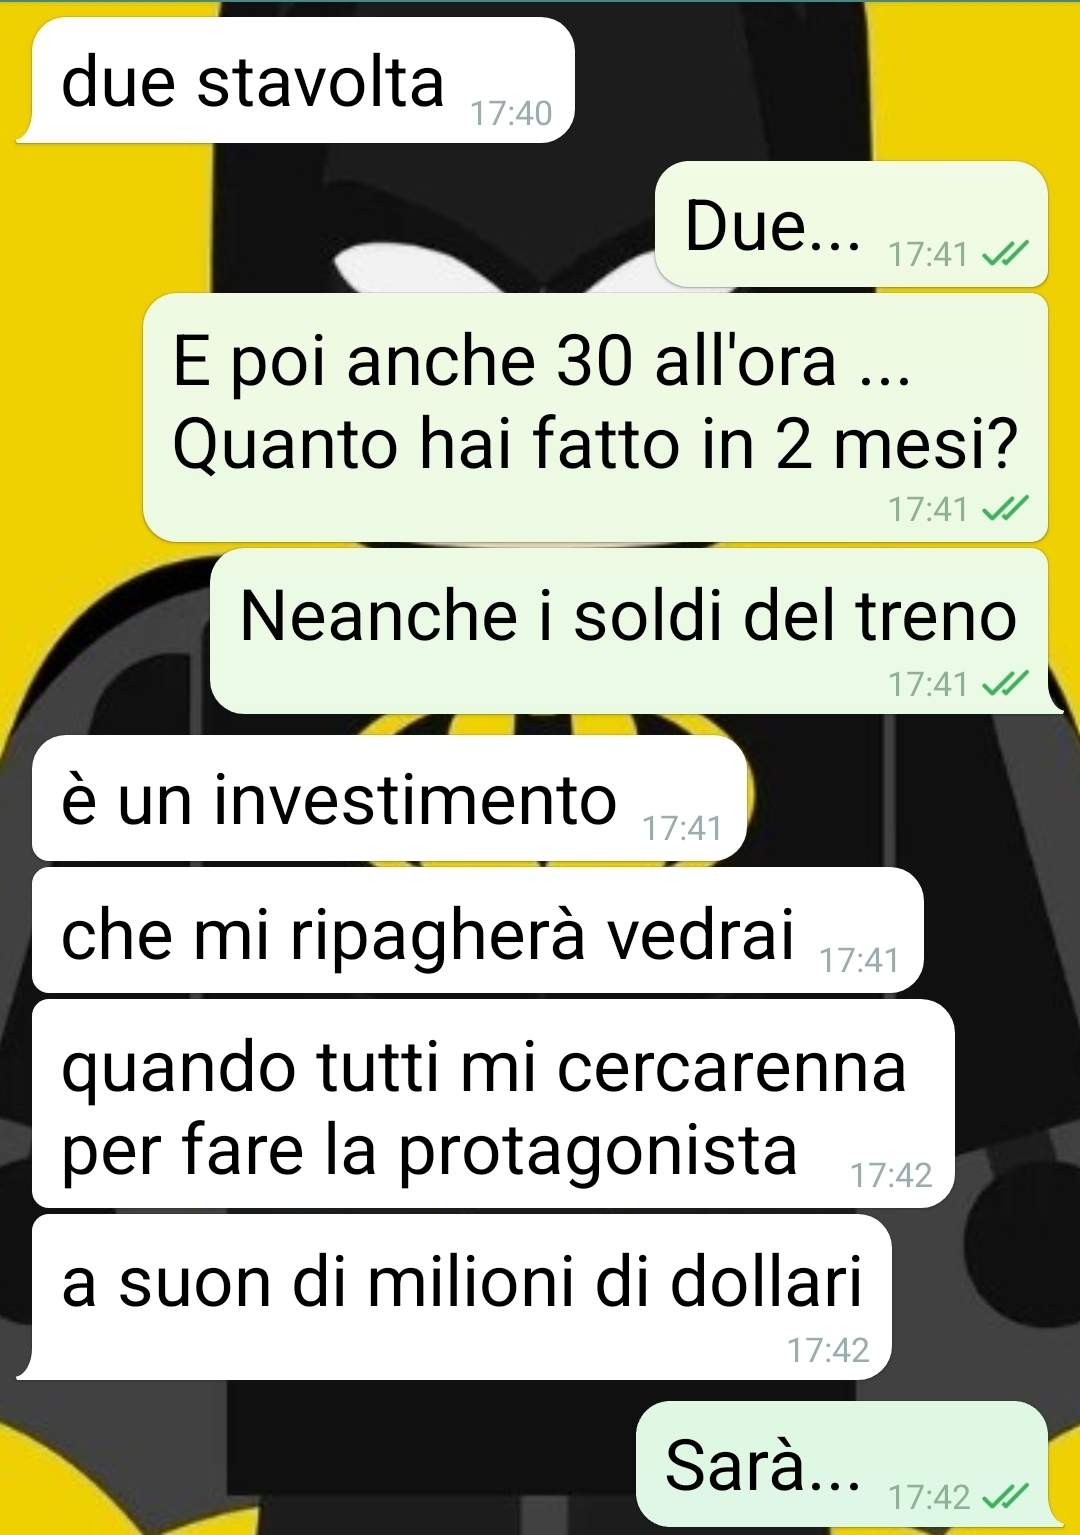The image size is (1080, 1535).
Task: Tap double-check read receipt on 'Due...' message
Action: [x=1004, y=255]
